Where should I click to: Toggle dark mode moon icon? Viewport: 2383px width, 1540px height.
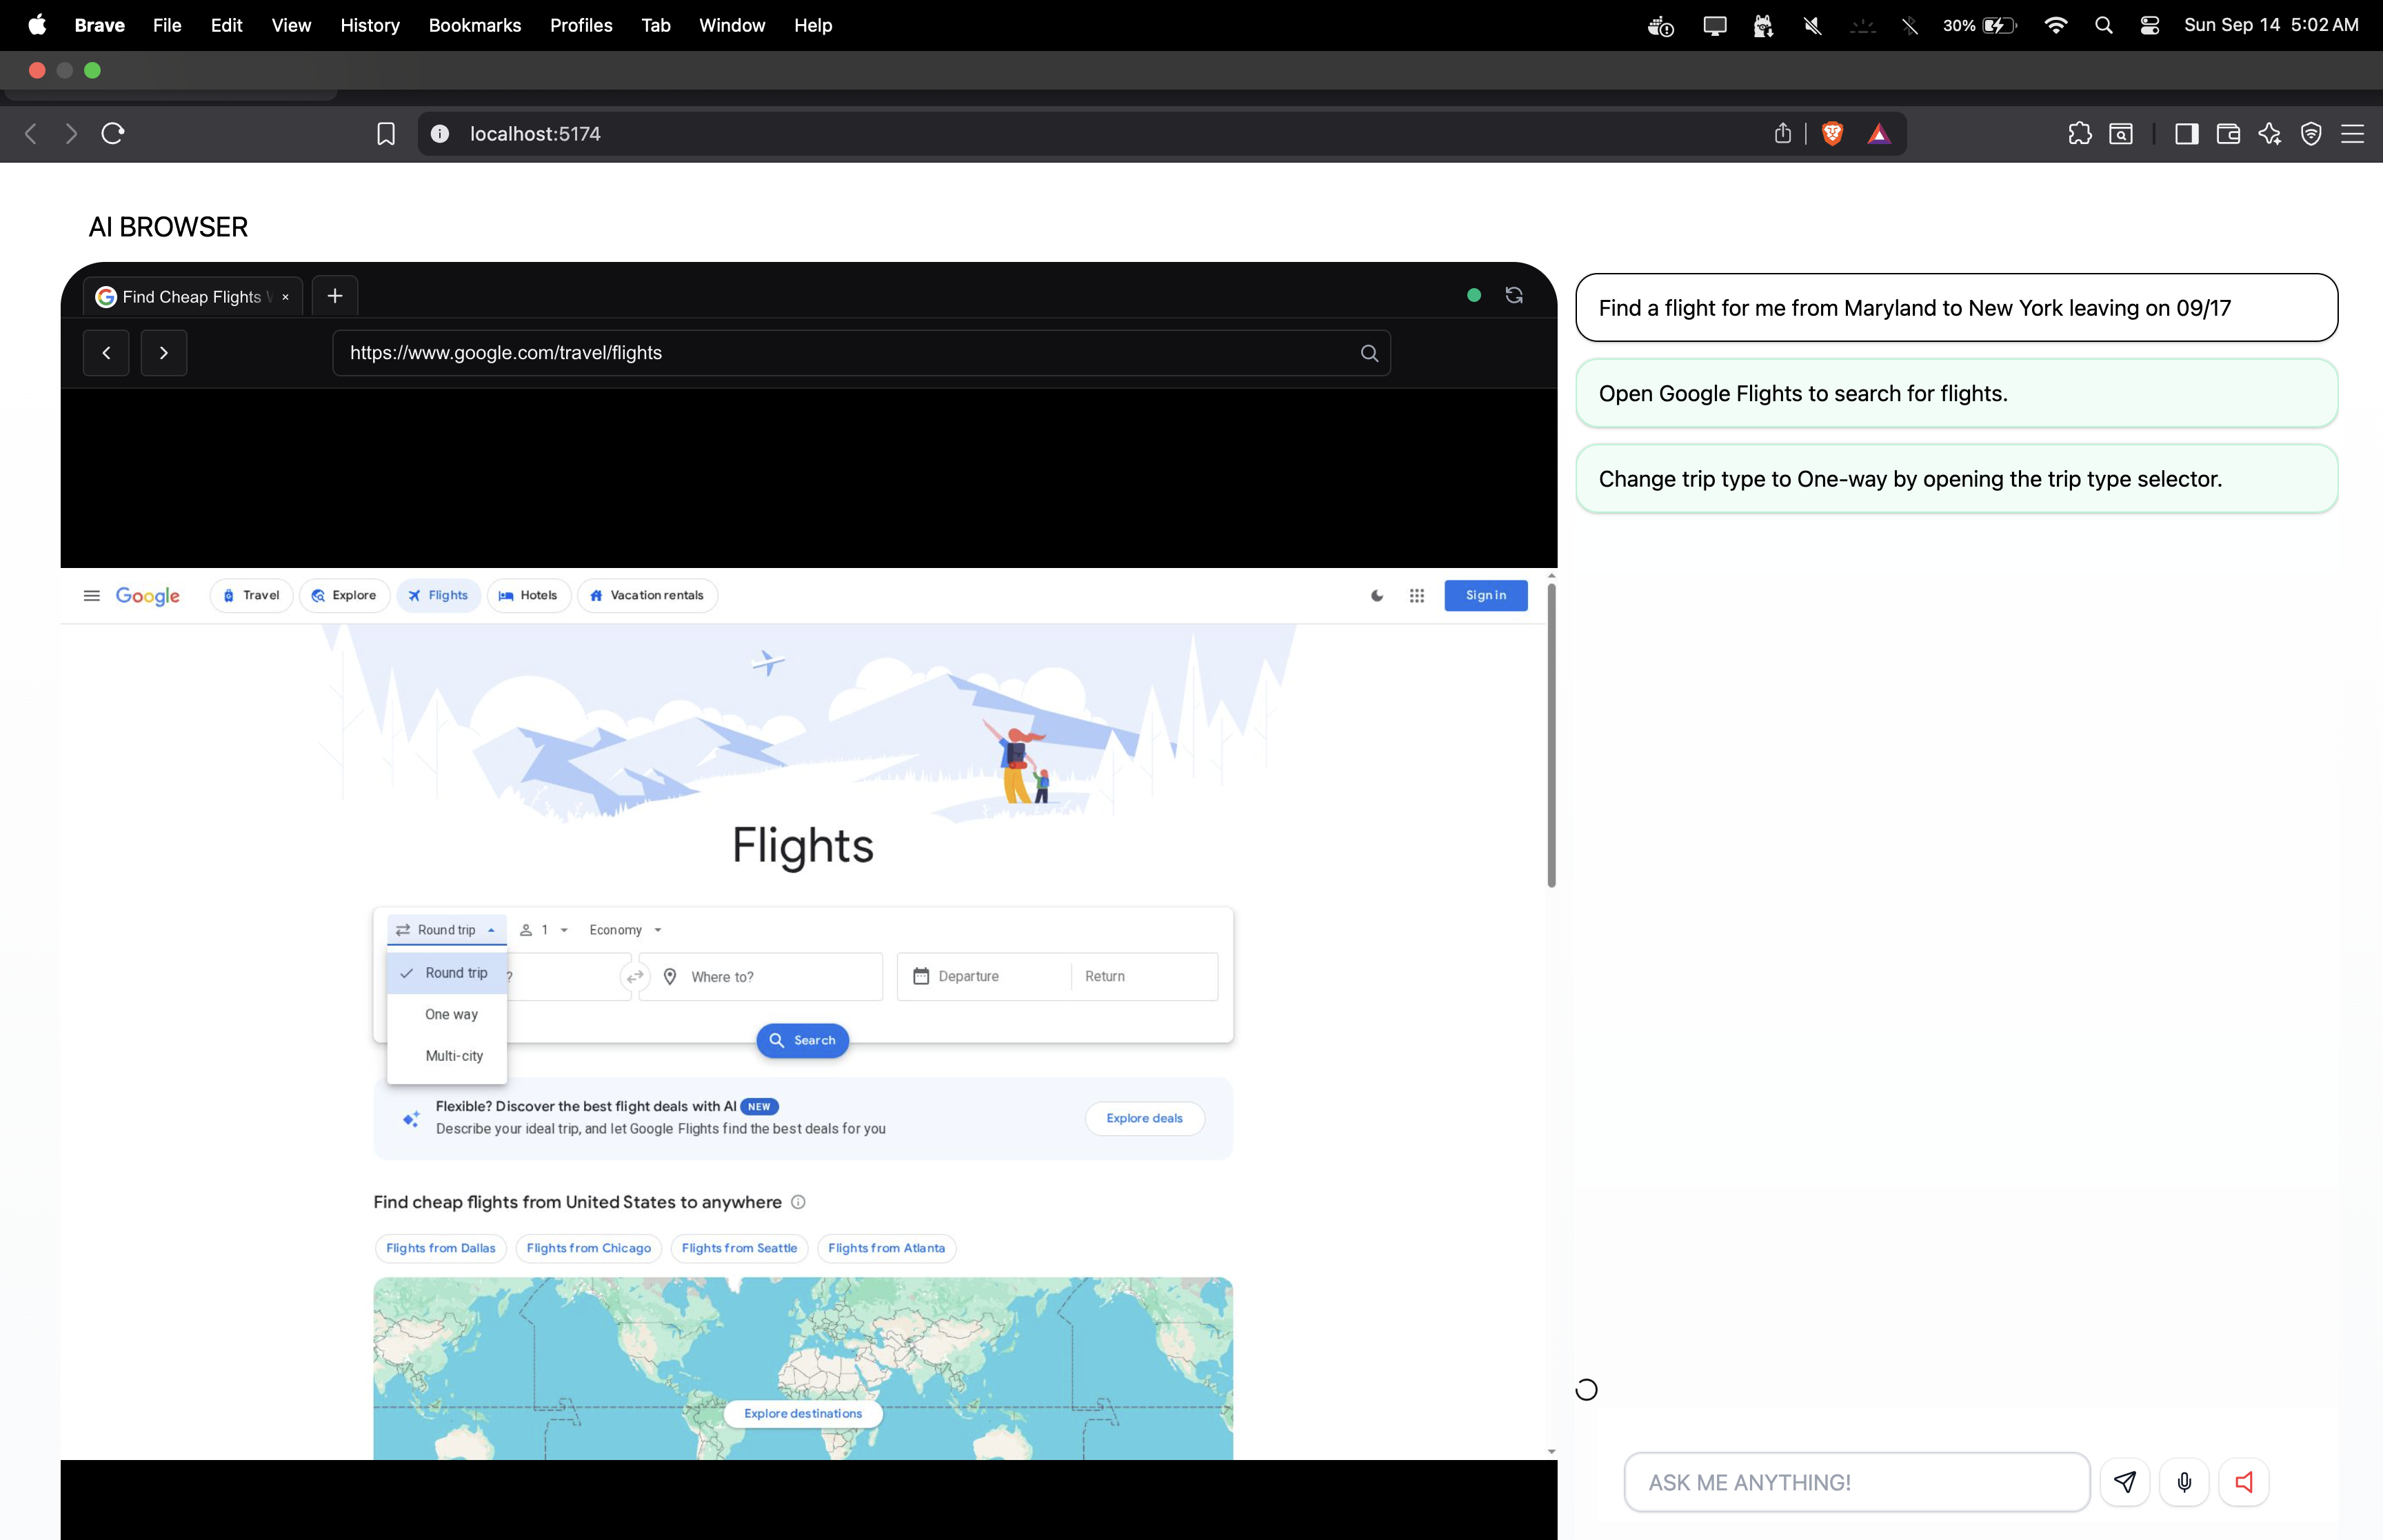[1377, 596]
